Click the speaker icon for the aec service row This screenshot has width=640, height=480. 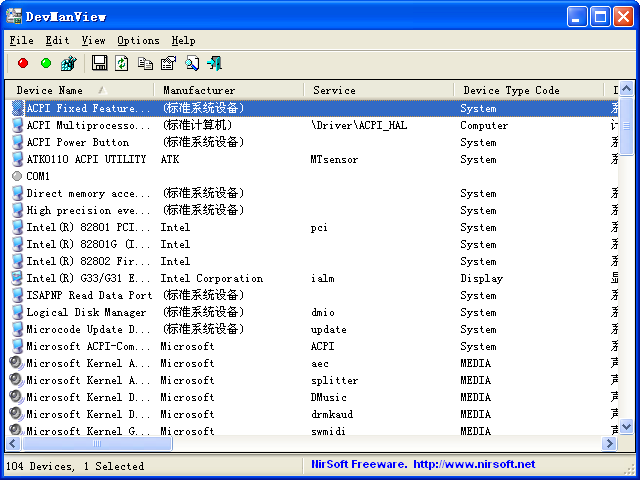16,363
